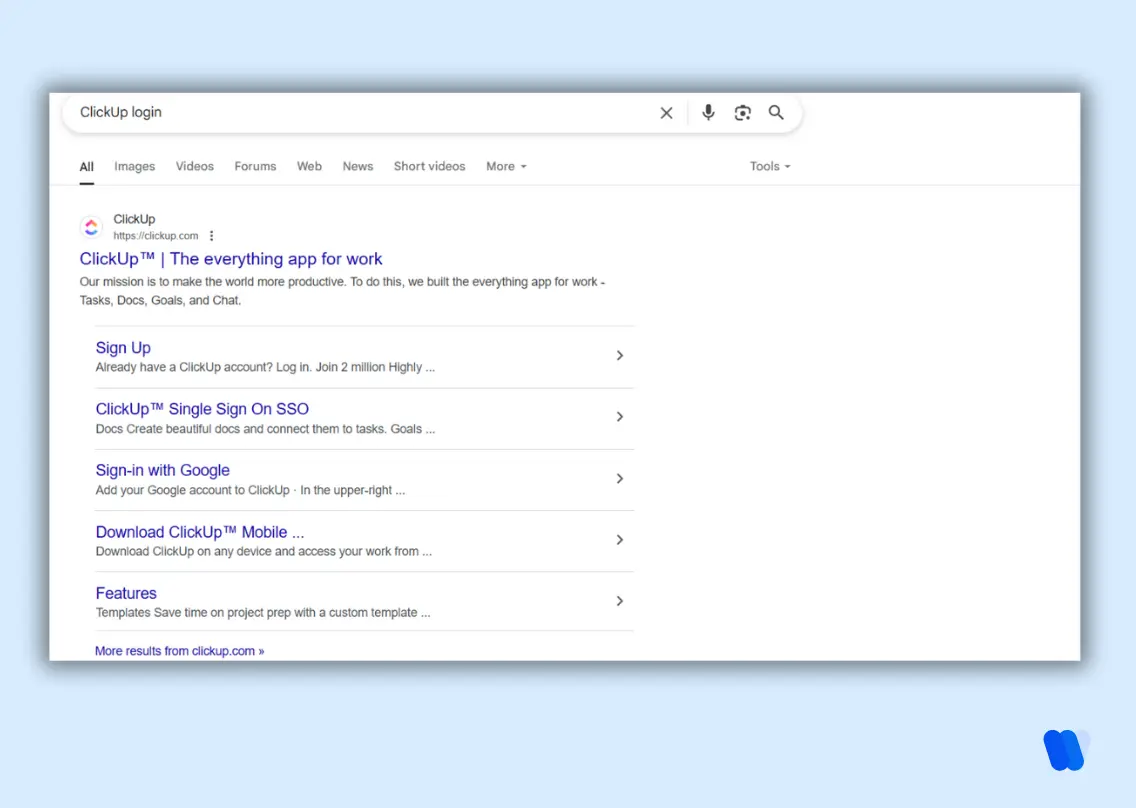Expand the chevron beside Sign-in with Google

pyautogui.click(x=619, y=478)
